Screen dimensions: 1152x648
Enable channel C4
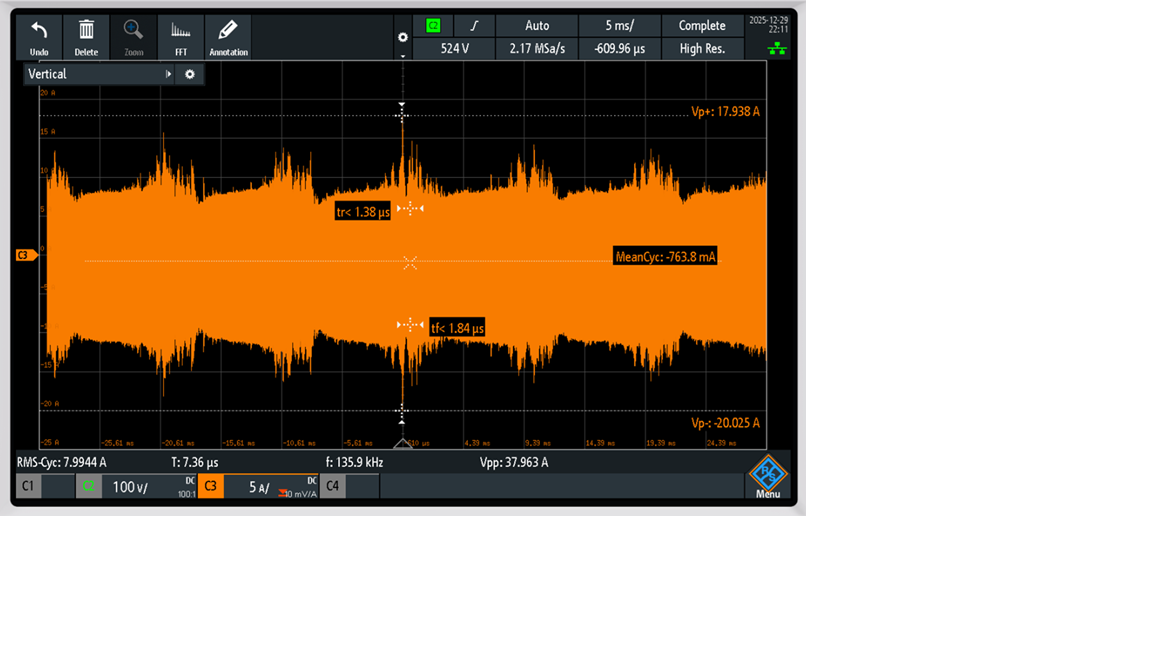(332, 486)
